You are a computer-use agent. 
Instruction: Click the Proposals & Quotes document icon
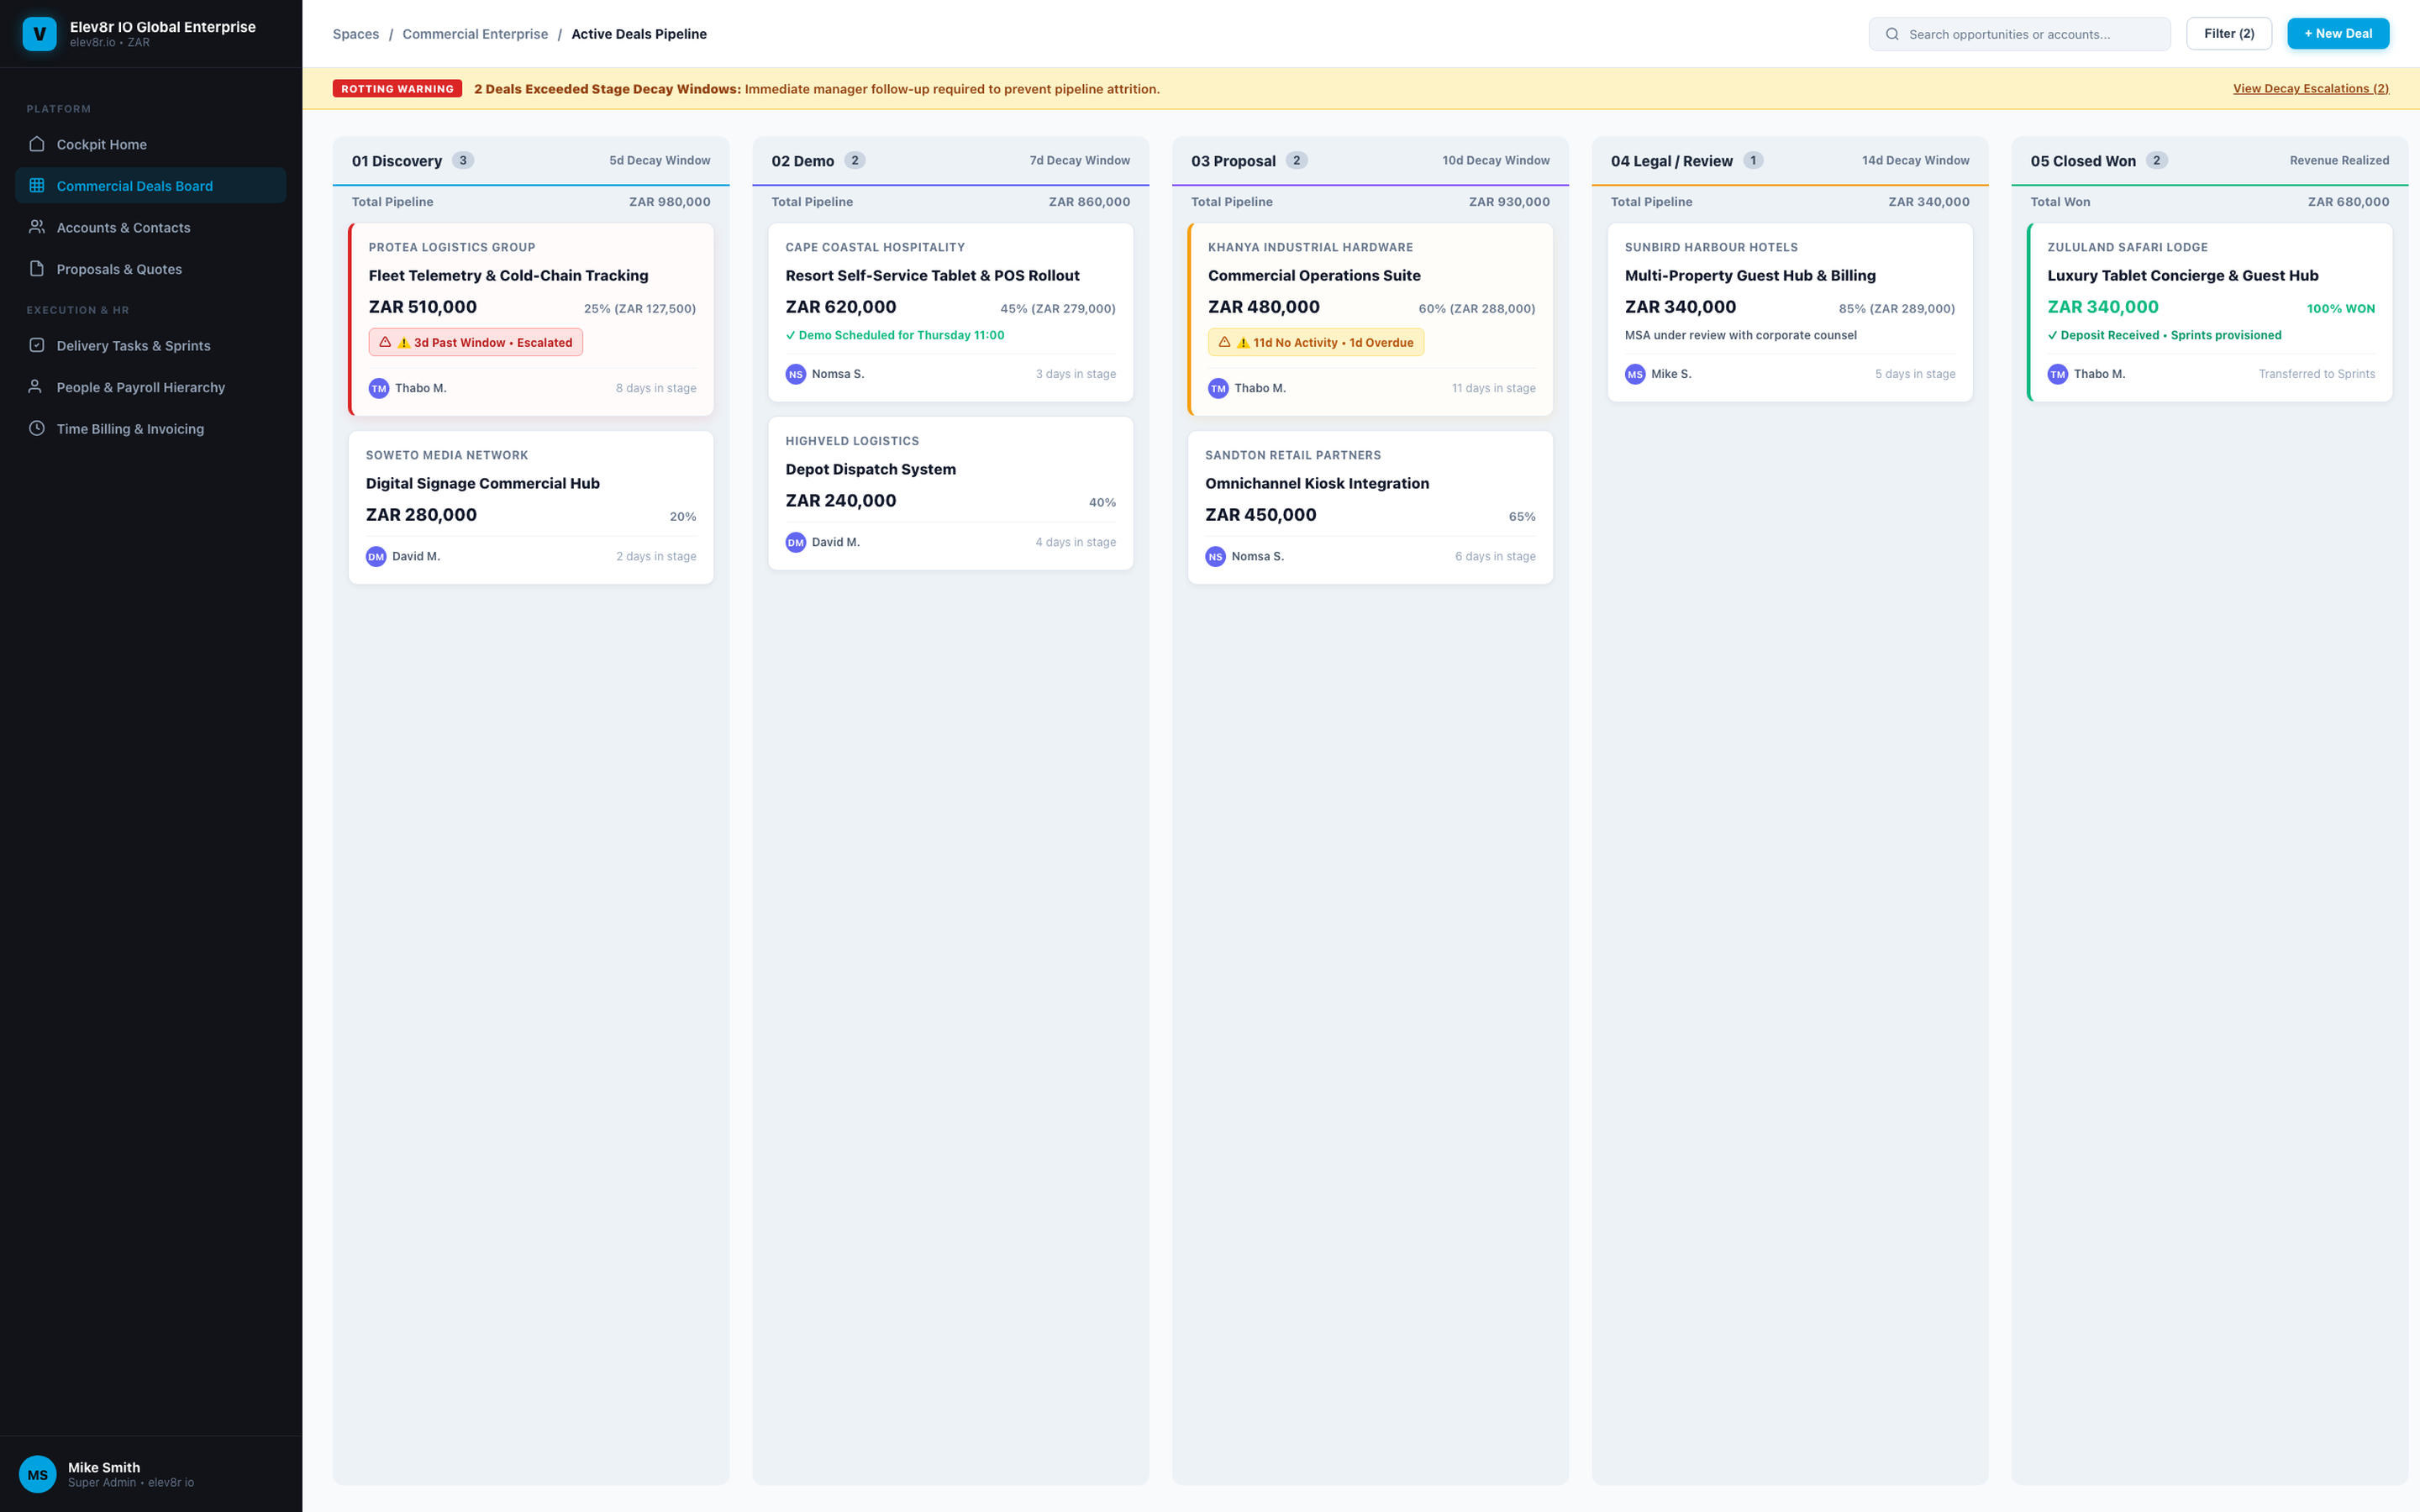[x=37, y=268]
